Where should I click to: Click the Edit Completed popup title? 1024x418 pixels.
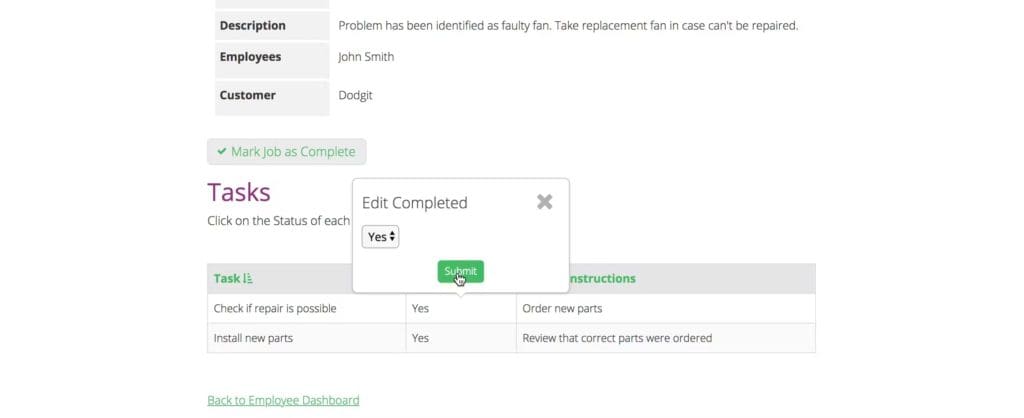414,202
